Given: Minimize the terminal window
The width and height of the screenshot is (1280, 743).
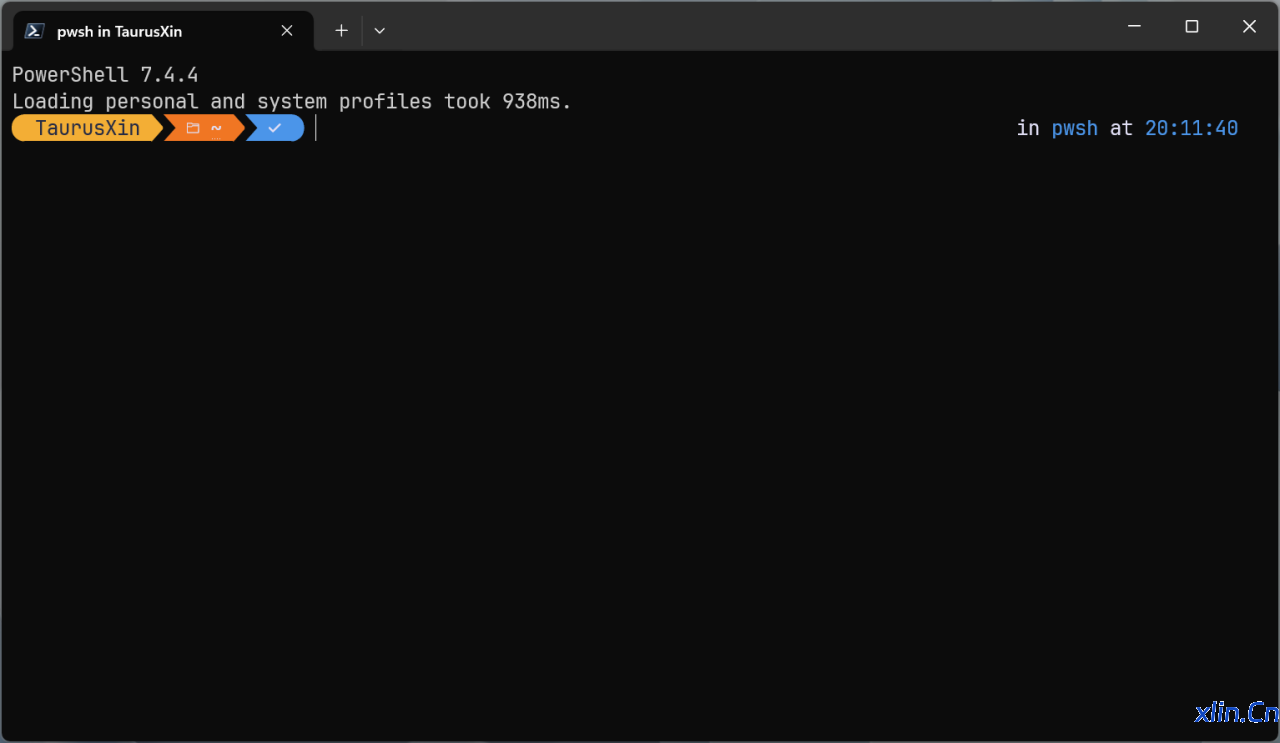Looking at the screenshot, I should click(1134, 27).
